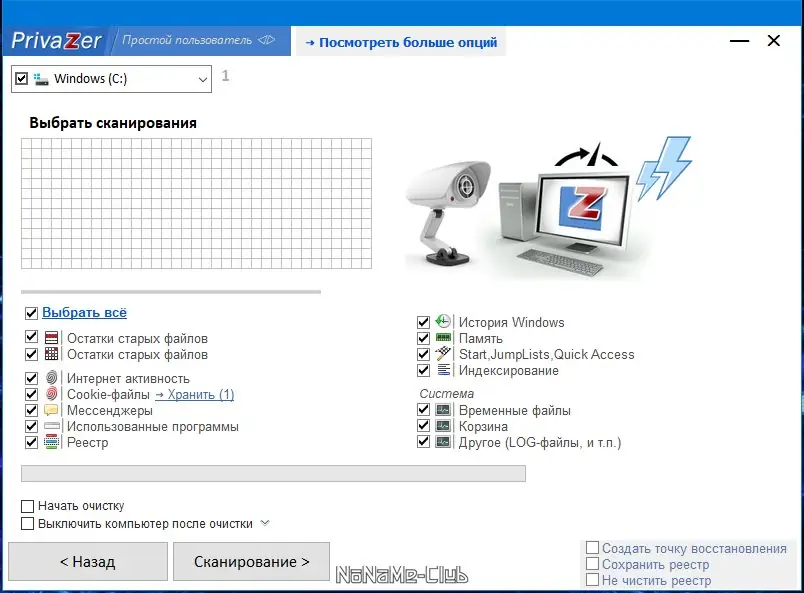Uncheck the Реестр checkbox
This screenshot has width=804, height=593.
click(31, 442)
